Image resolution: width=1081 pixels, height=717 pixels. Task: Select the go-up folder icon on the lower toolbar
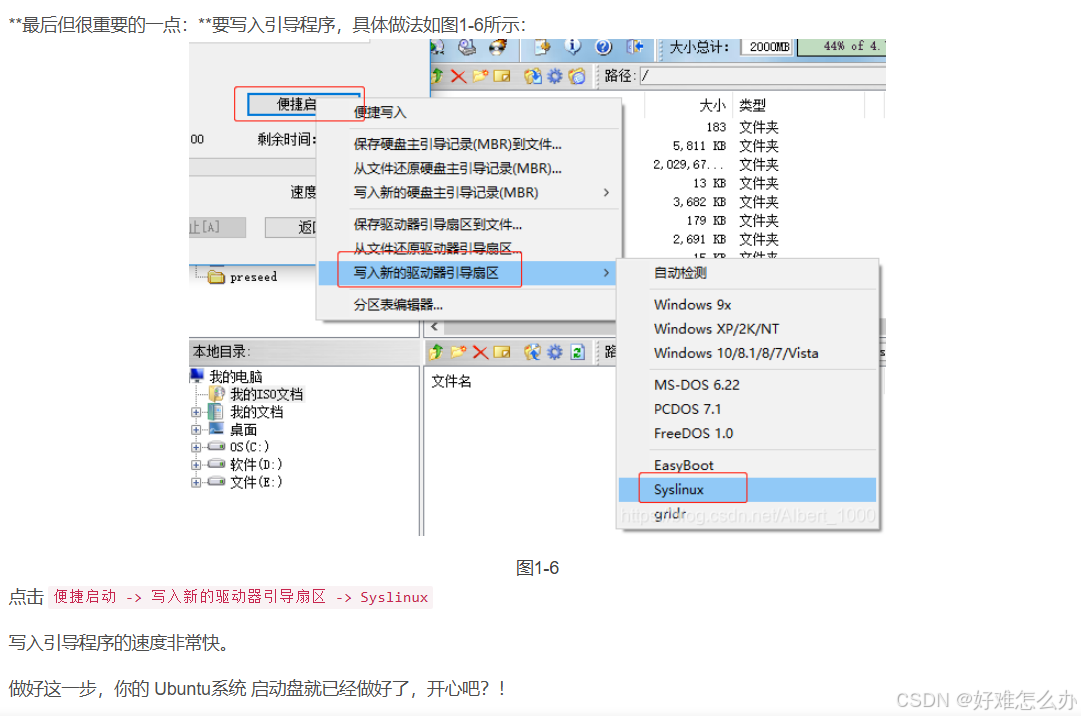pos(436,352)
